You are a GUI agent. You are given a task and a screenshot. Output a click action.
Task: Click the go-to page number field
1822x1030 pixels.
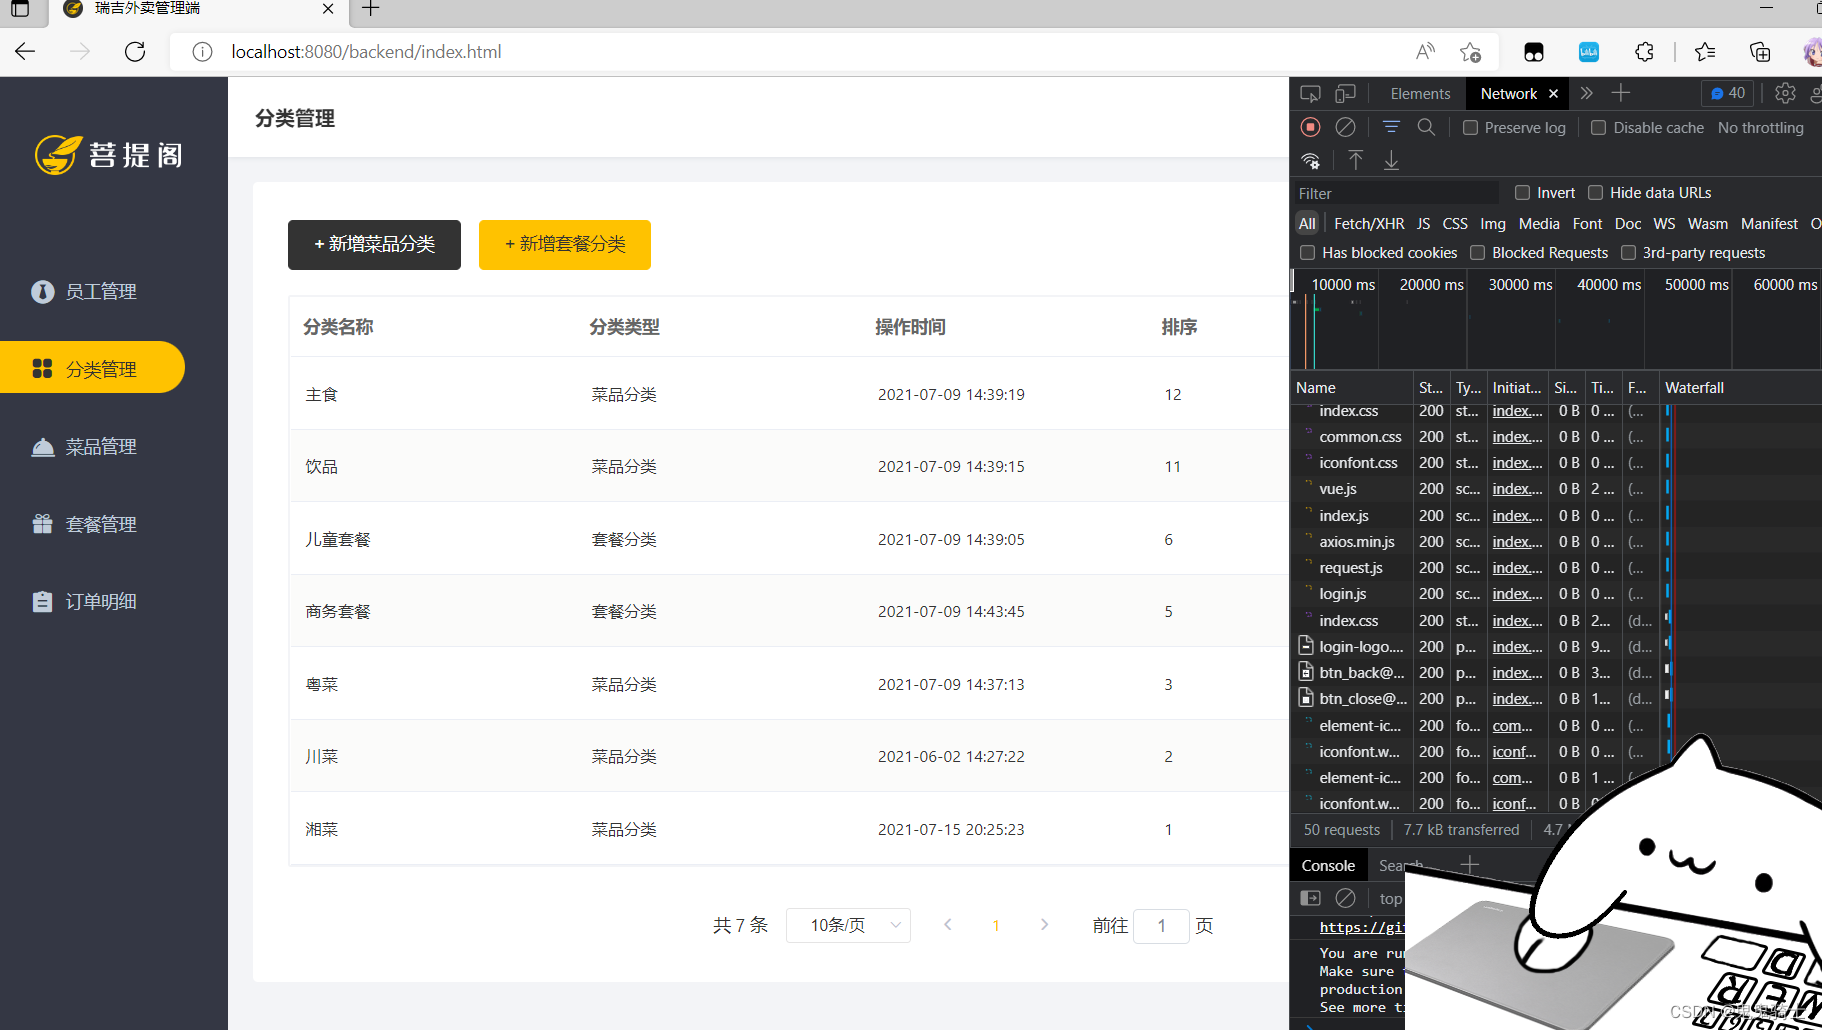[x=1161, y=926]
